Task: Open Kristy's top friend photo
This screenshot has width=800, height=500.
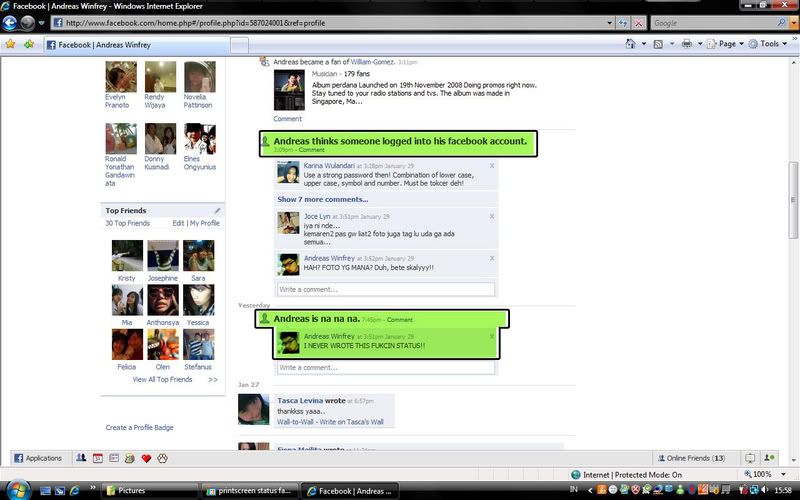Action: [127, 256]
